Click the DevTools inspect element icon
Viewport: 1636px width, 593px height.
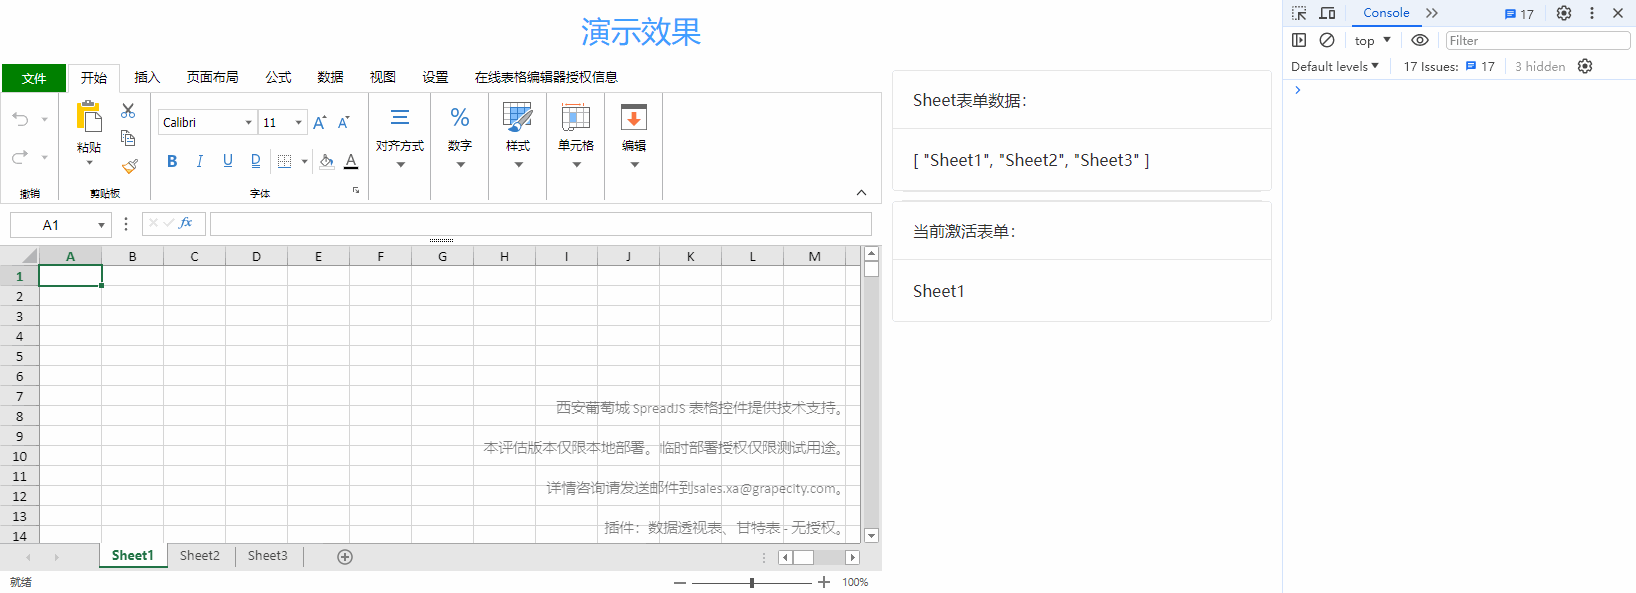[x=1299, y=13]
